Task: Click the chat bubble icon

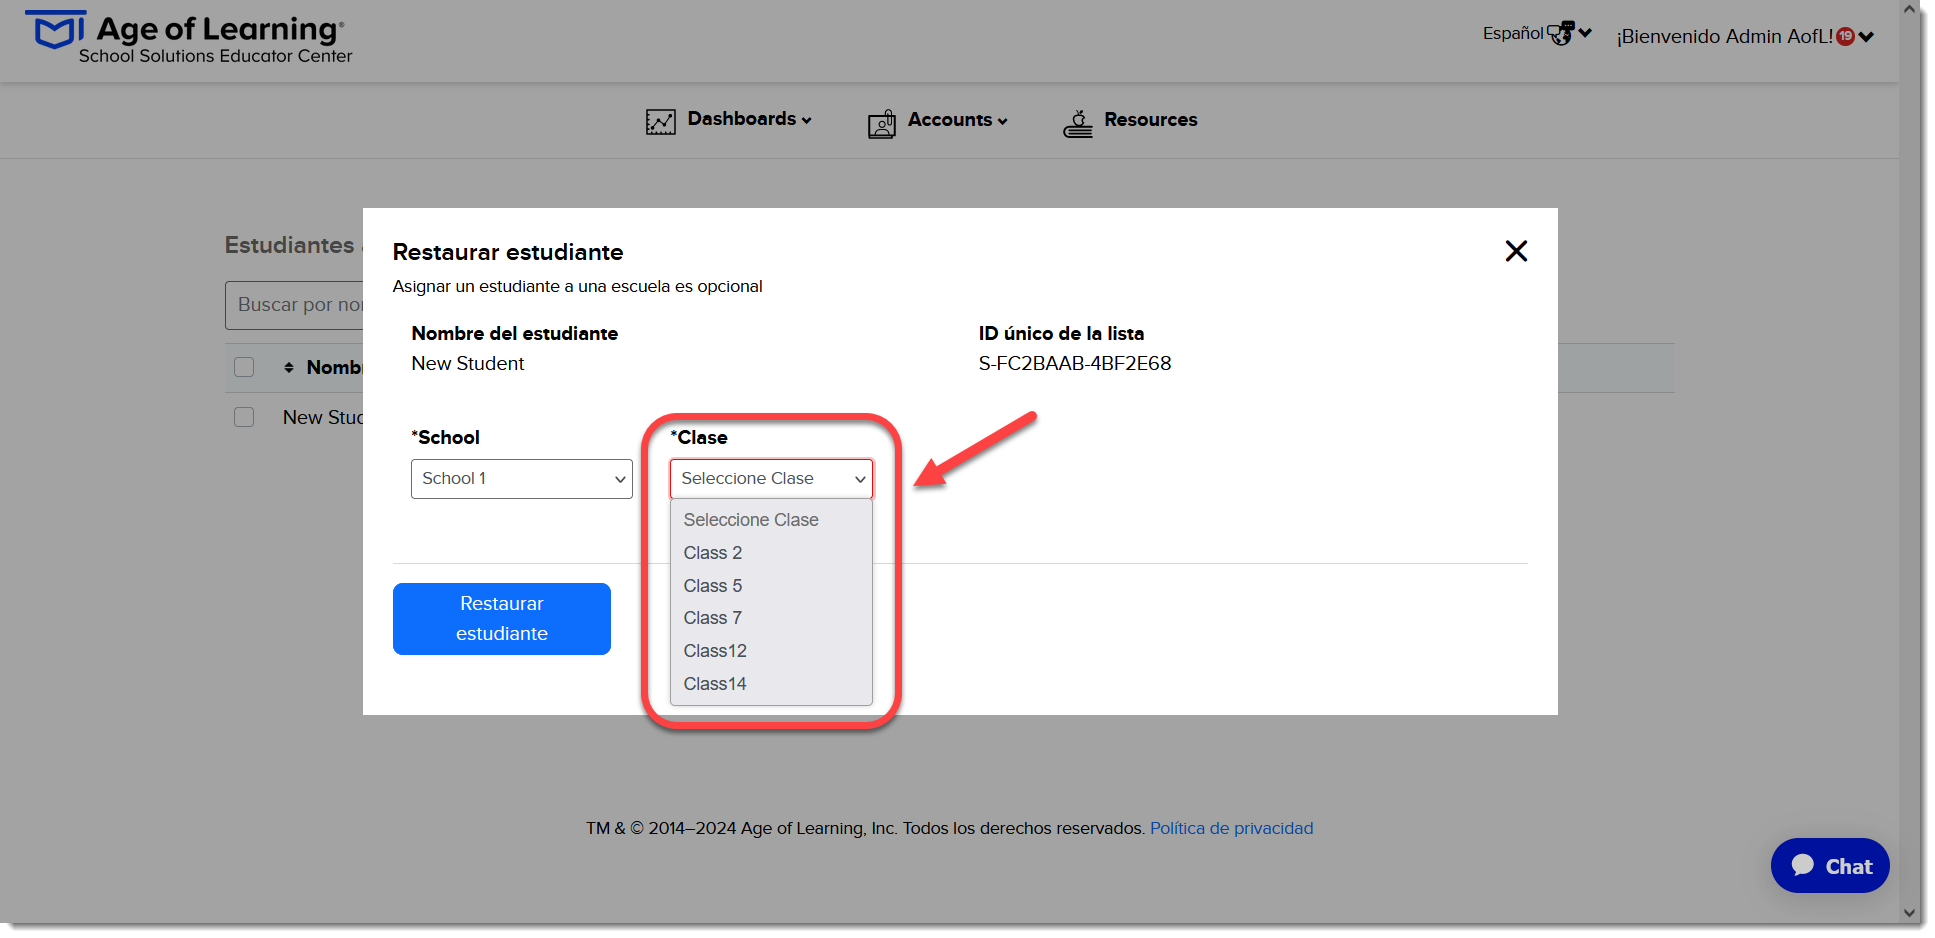Action: pyautogui.click(x=1803, y=865)
